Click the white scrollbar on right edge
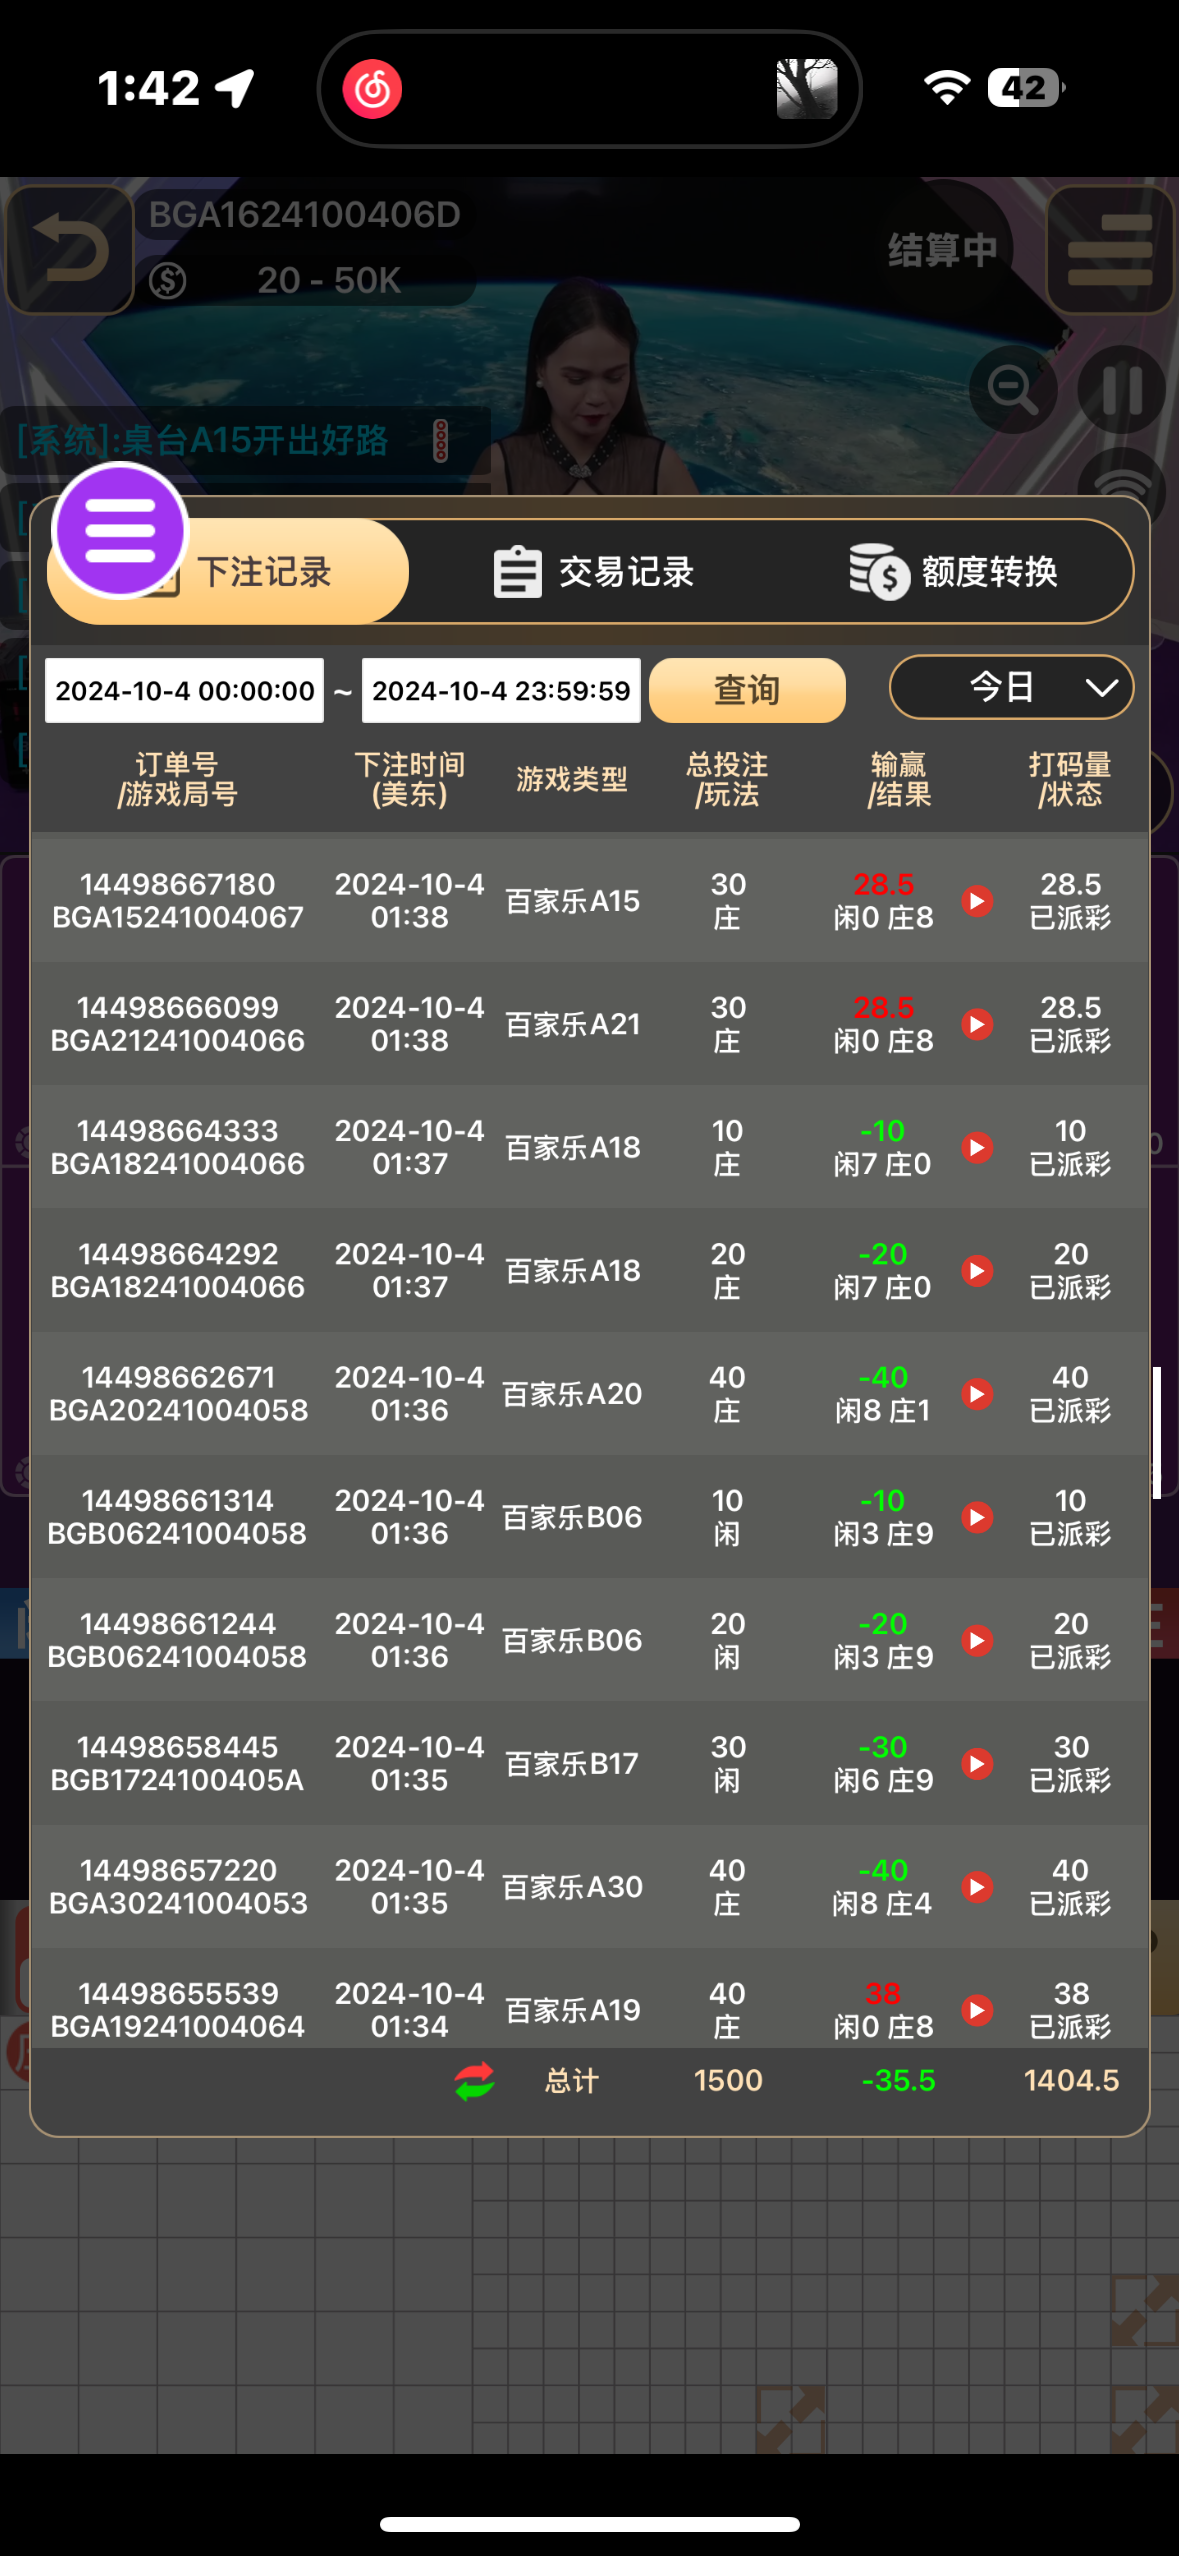 click(1156, 1432)
